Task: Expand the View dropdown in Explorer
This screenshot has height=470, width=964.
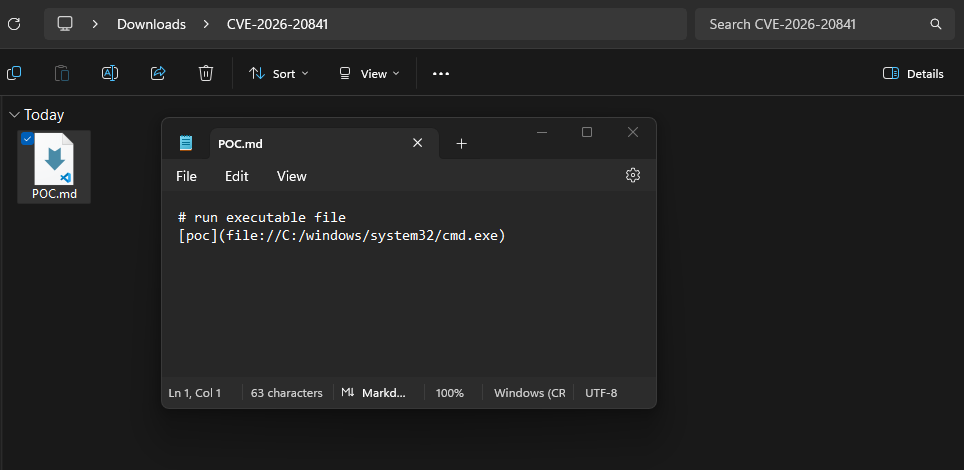Action: click(369, 73)
